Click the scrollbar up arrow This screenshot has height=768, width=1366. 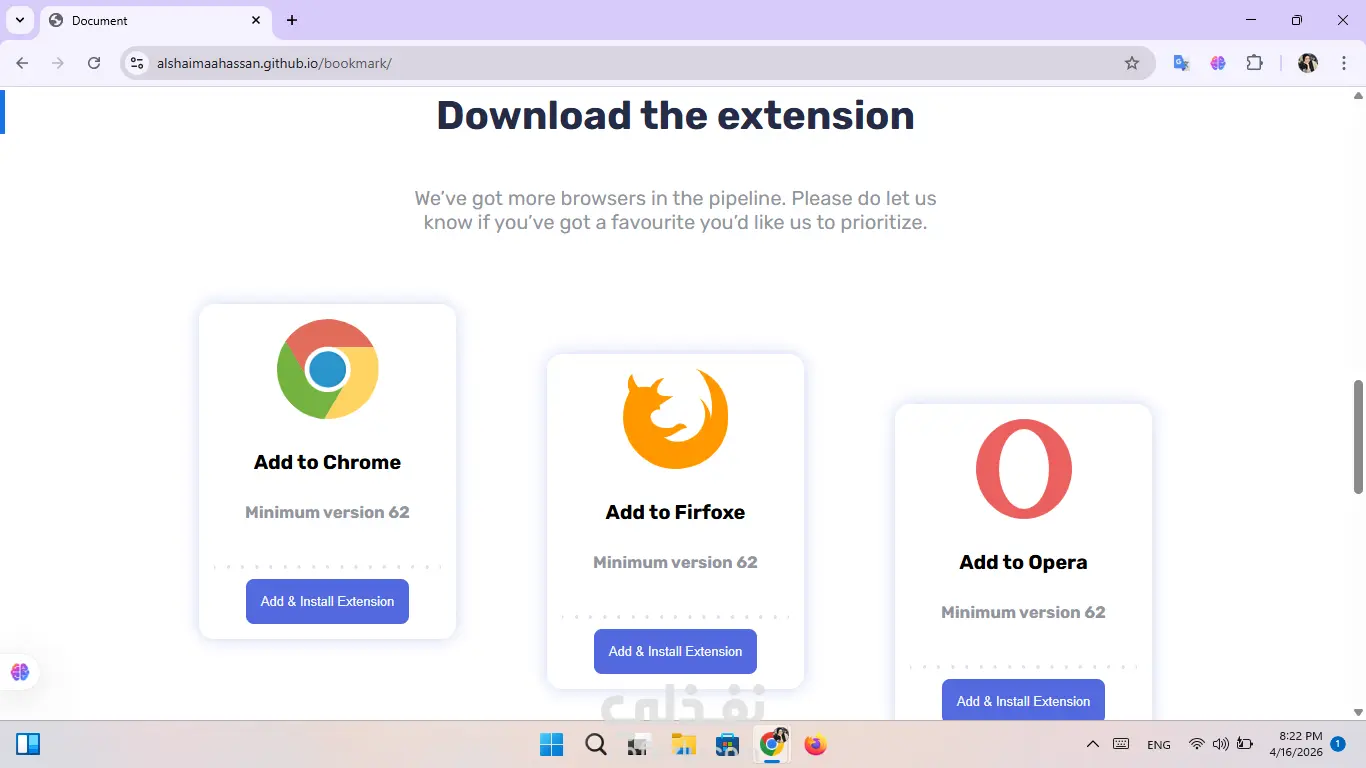click(1359, 96)
